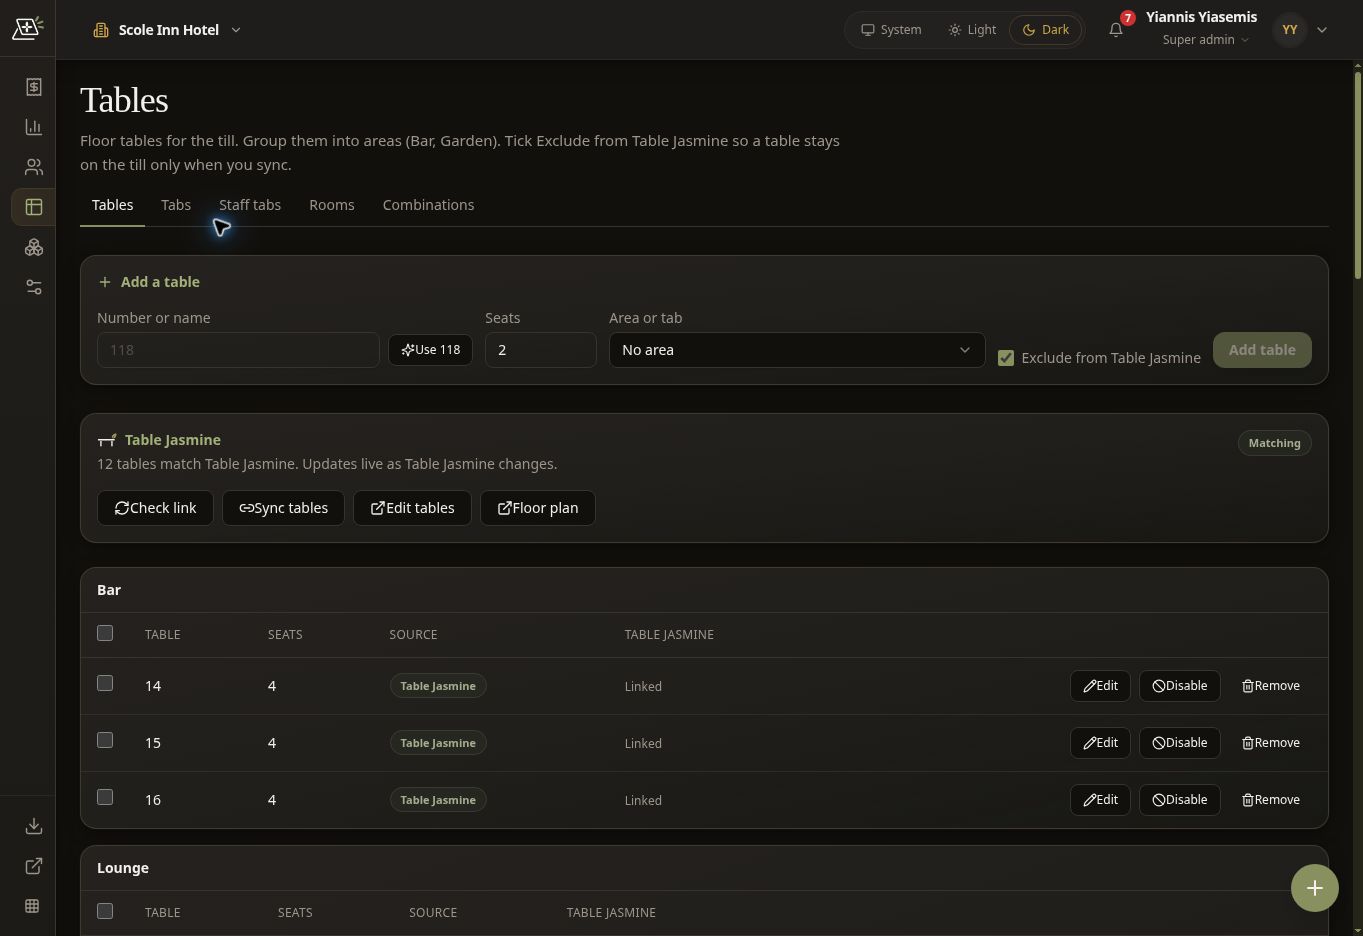Open the sliders settings sidebar icon
The image size is (1363, 936).
click(x=33, y=287)
